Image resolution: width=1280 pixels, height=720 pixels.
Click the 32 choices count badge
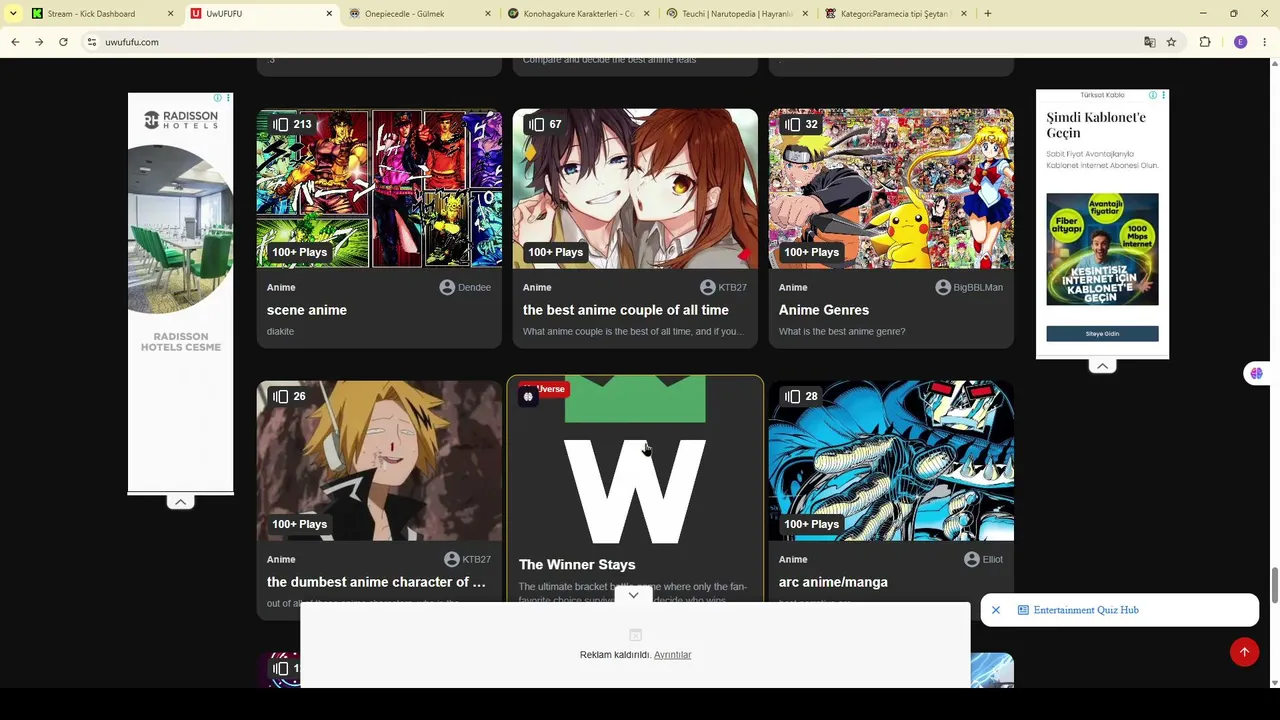point(801,125)
